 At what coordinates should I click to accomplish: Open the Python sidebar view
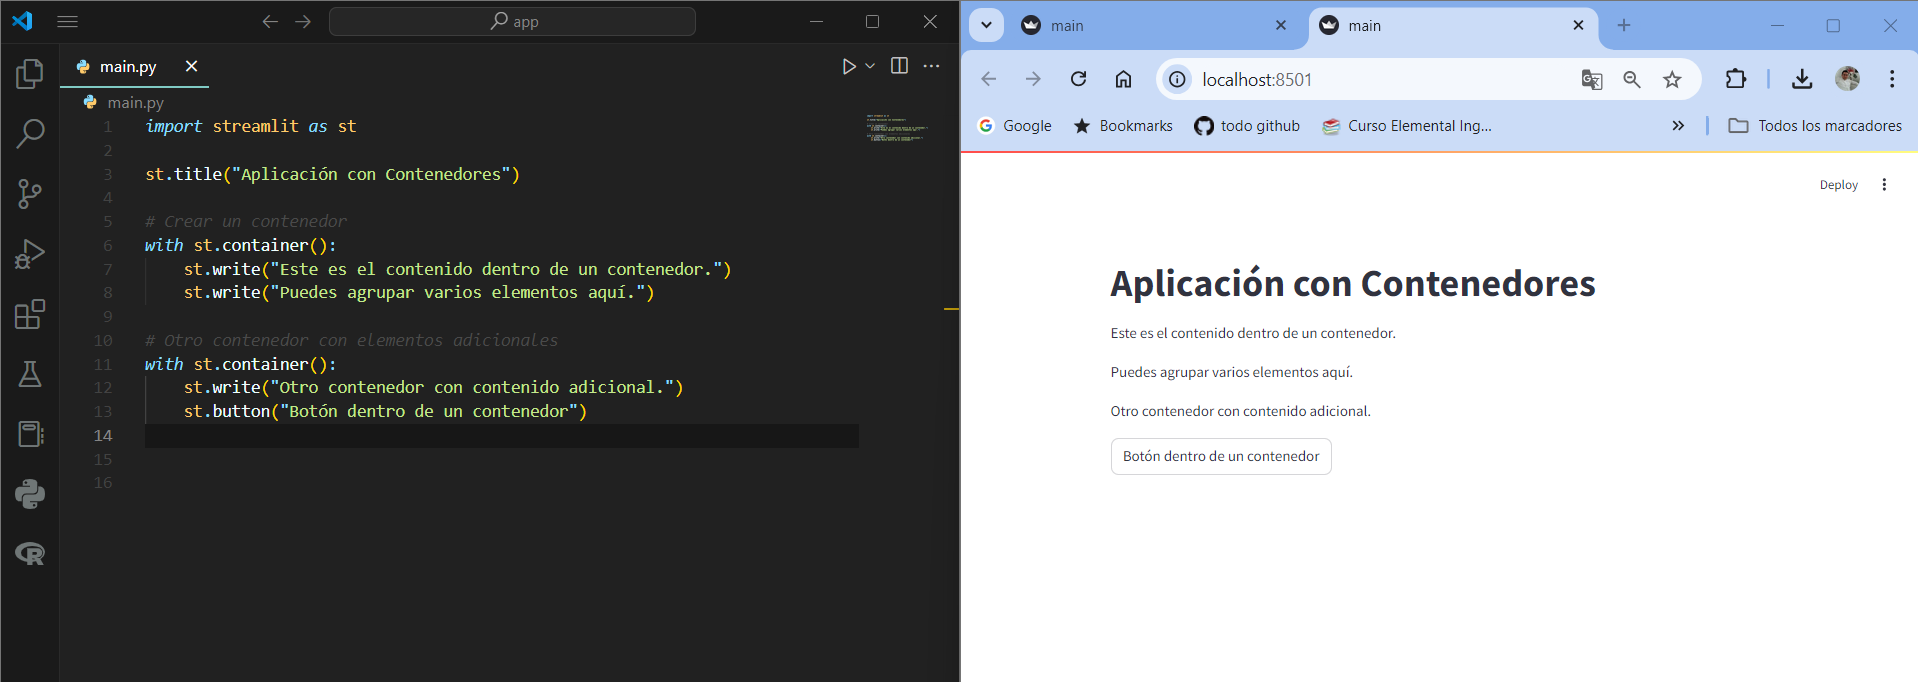coord(30,494)
